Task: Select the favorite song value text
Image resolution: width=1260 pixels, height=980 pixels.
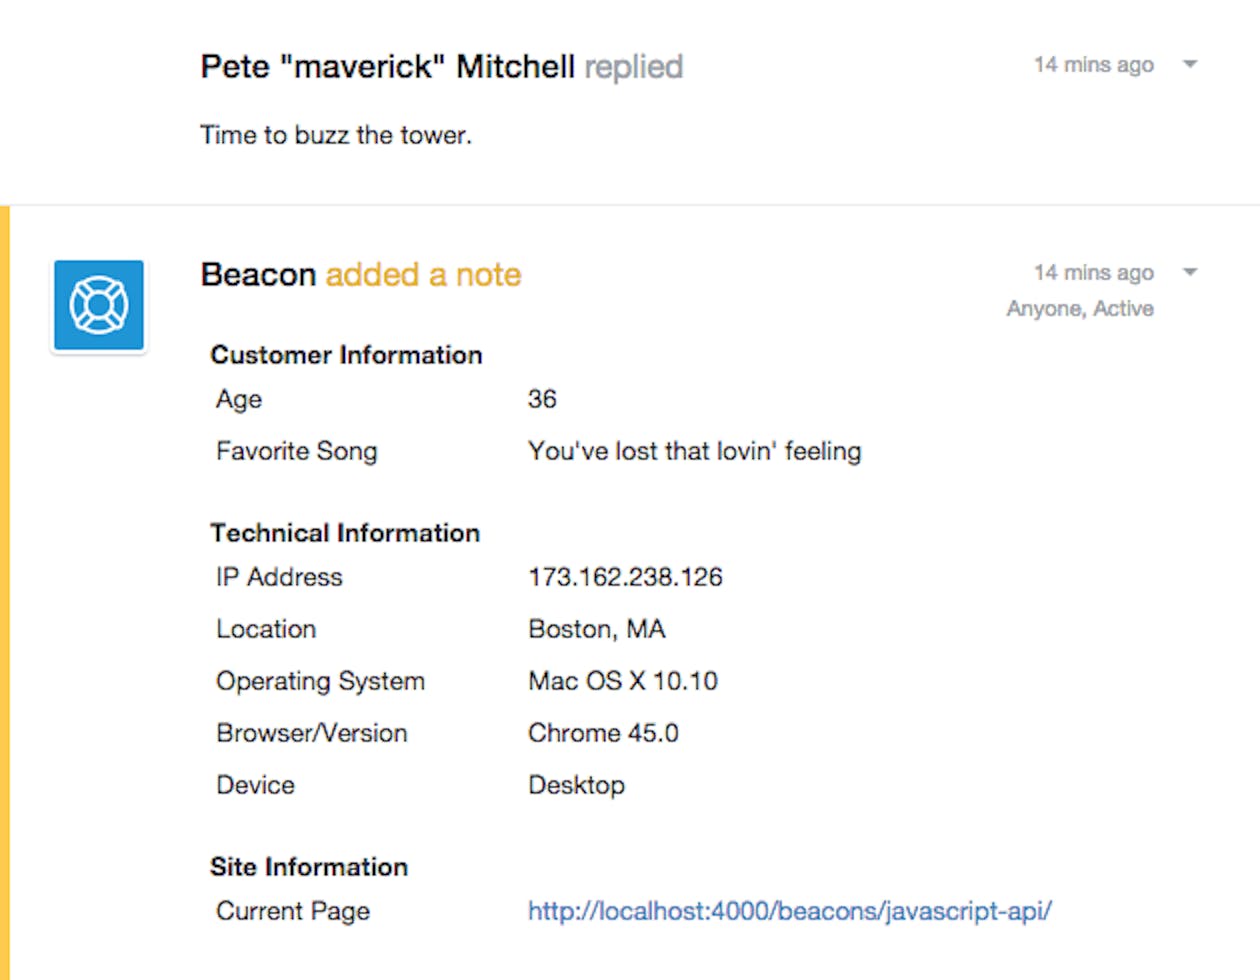Action: tap(695, 451)
